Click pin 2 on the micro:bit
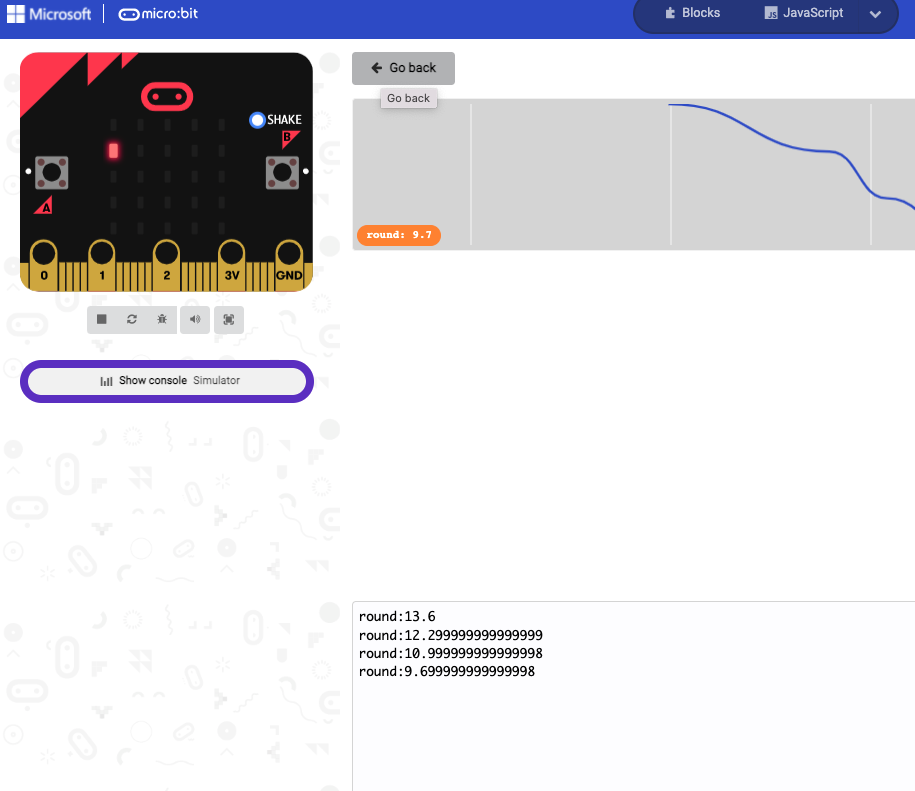This screenshot has height=791, width=915. pos(167,265)
